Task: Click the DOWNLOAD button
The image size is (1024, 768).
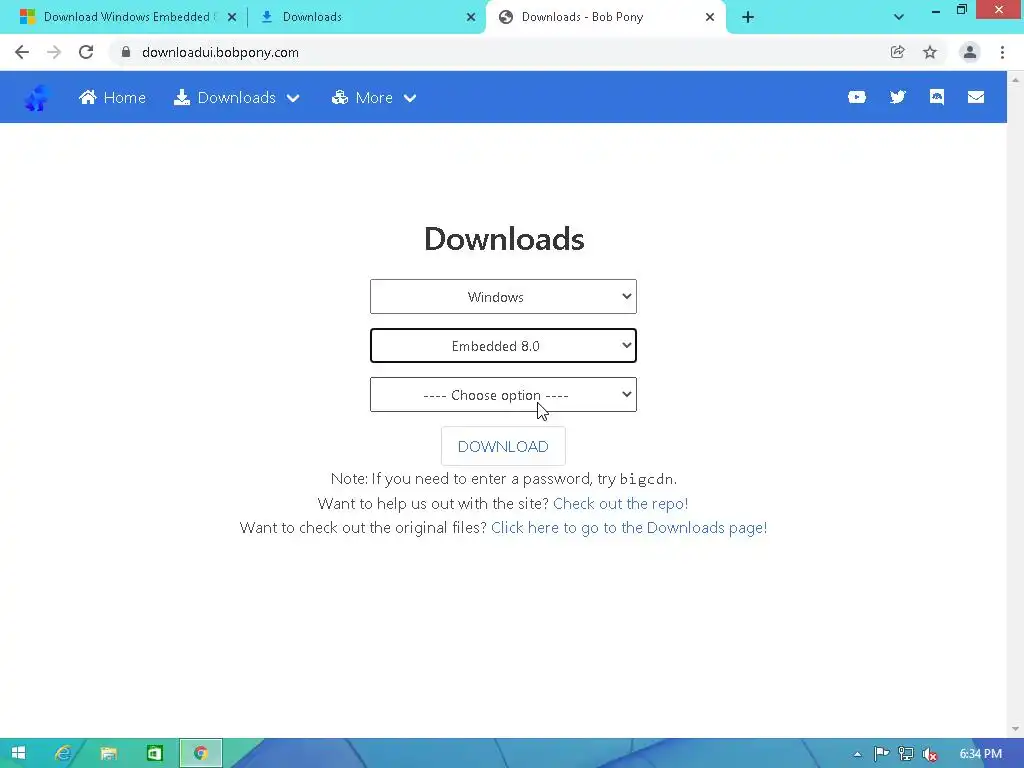Action: [x=503, y=446]
